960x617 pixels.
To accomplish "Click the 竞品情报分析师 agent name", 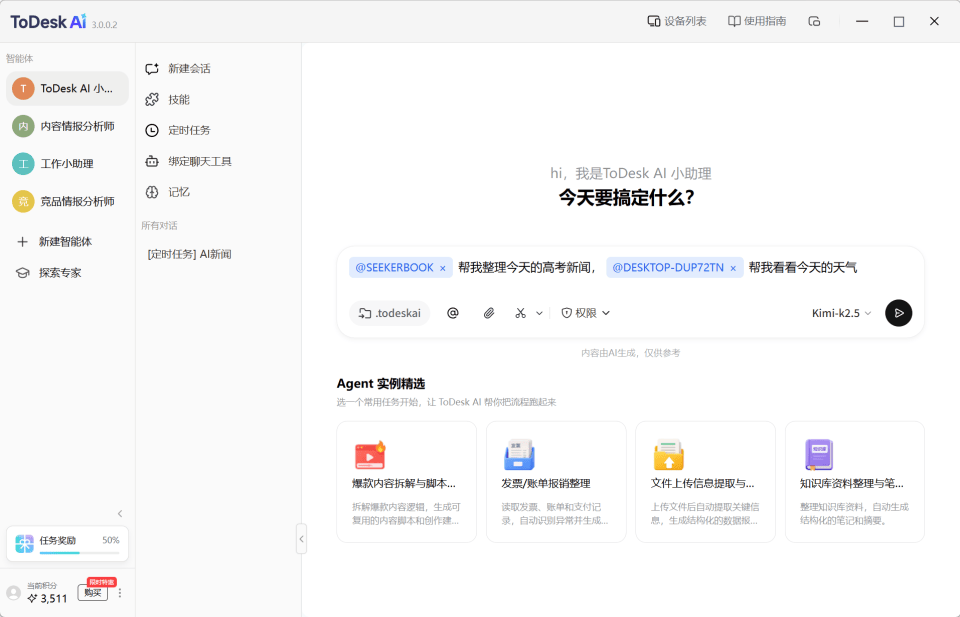I will point(77,201).
